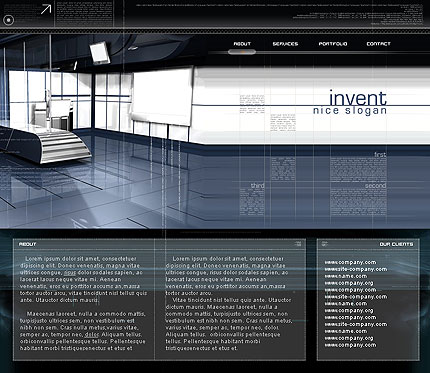Go to the SERVICES menu item
This screenshot has height=373, width=430.
pyautogui.click(x=285, y=44)
